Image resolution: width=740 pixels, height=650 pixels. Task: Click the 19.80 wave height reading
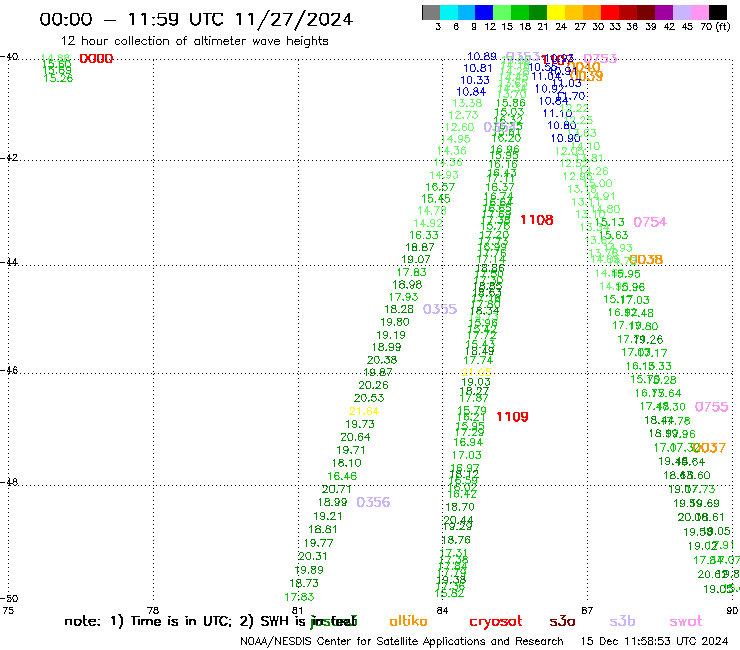[x=395, y=322]
